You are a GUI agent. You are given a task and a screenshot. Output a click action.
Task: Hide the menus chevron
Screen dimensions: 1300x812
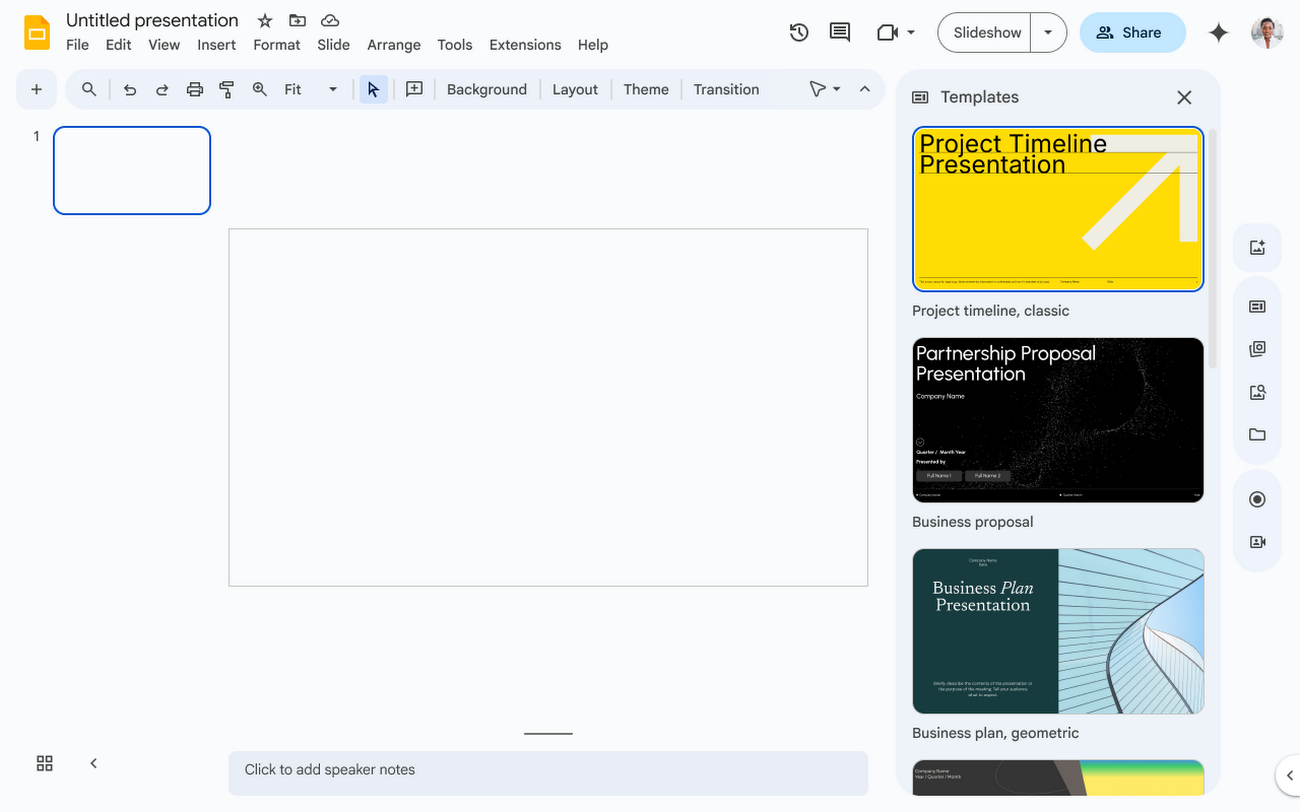[865, 89]
